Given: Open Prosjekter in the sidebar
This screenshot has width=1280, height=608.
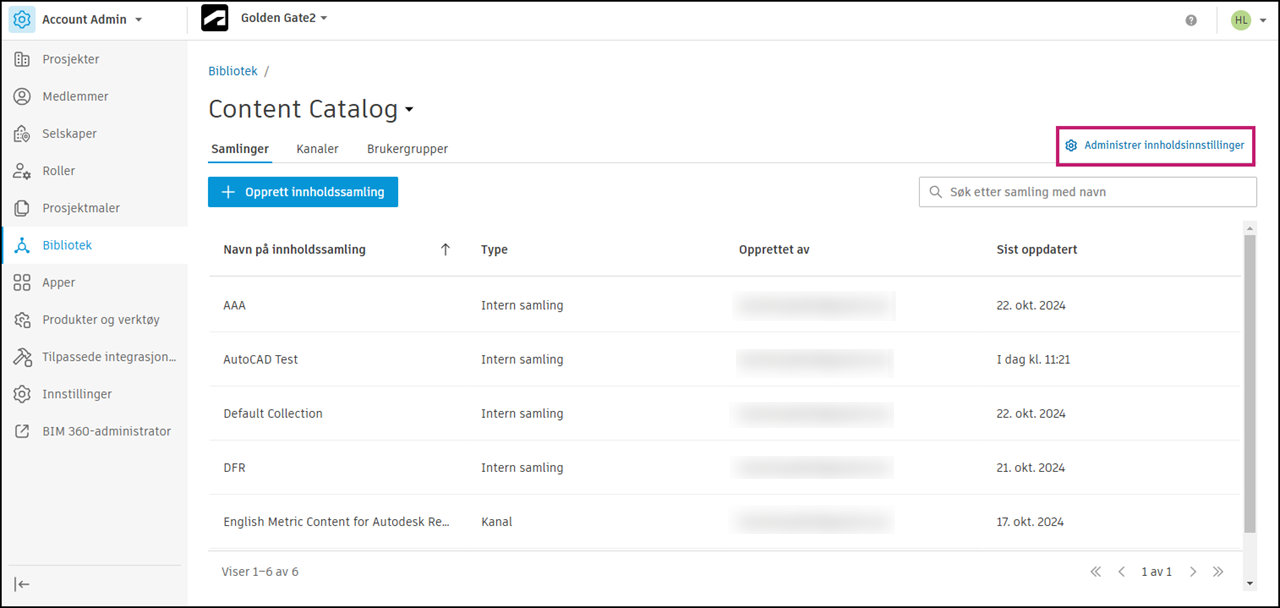Looking at the screenshot, I should tap(71, 60).
